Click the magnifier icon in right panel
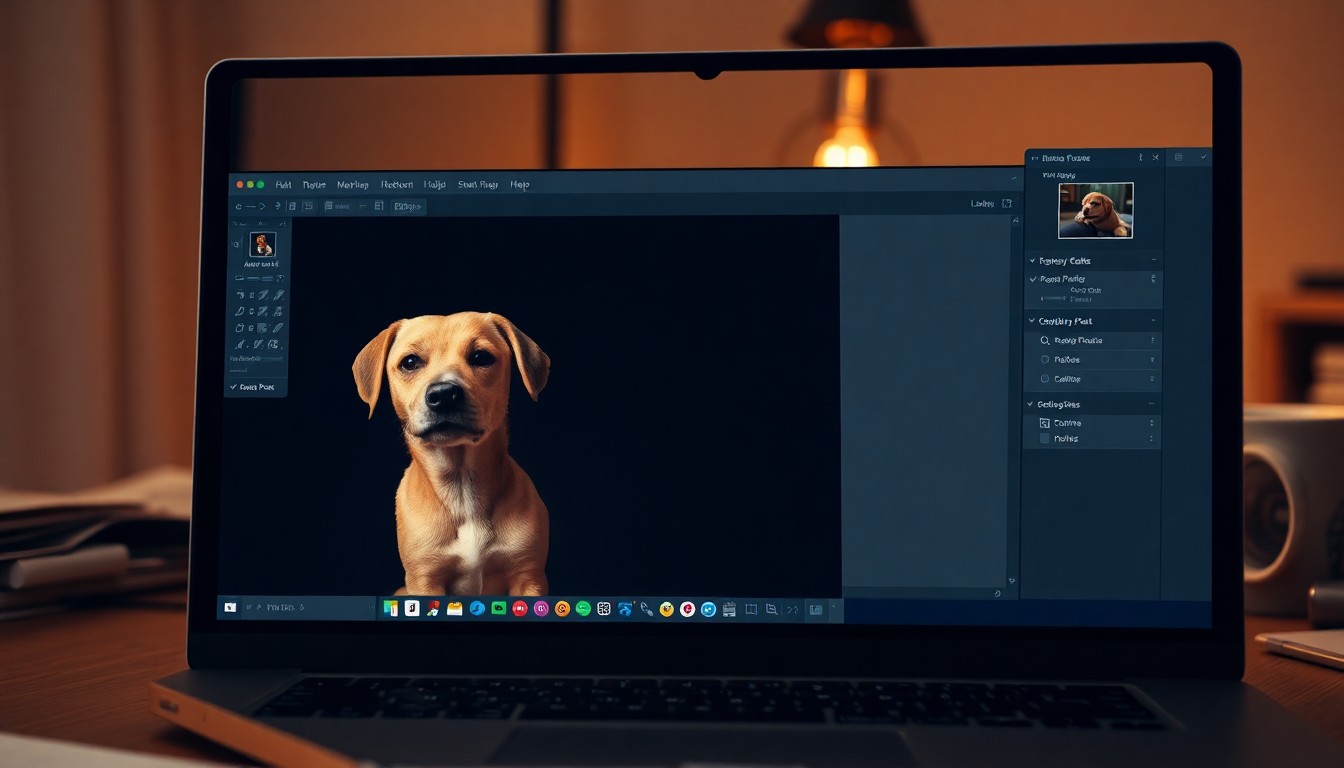 tap(1045, 341)
